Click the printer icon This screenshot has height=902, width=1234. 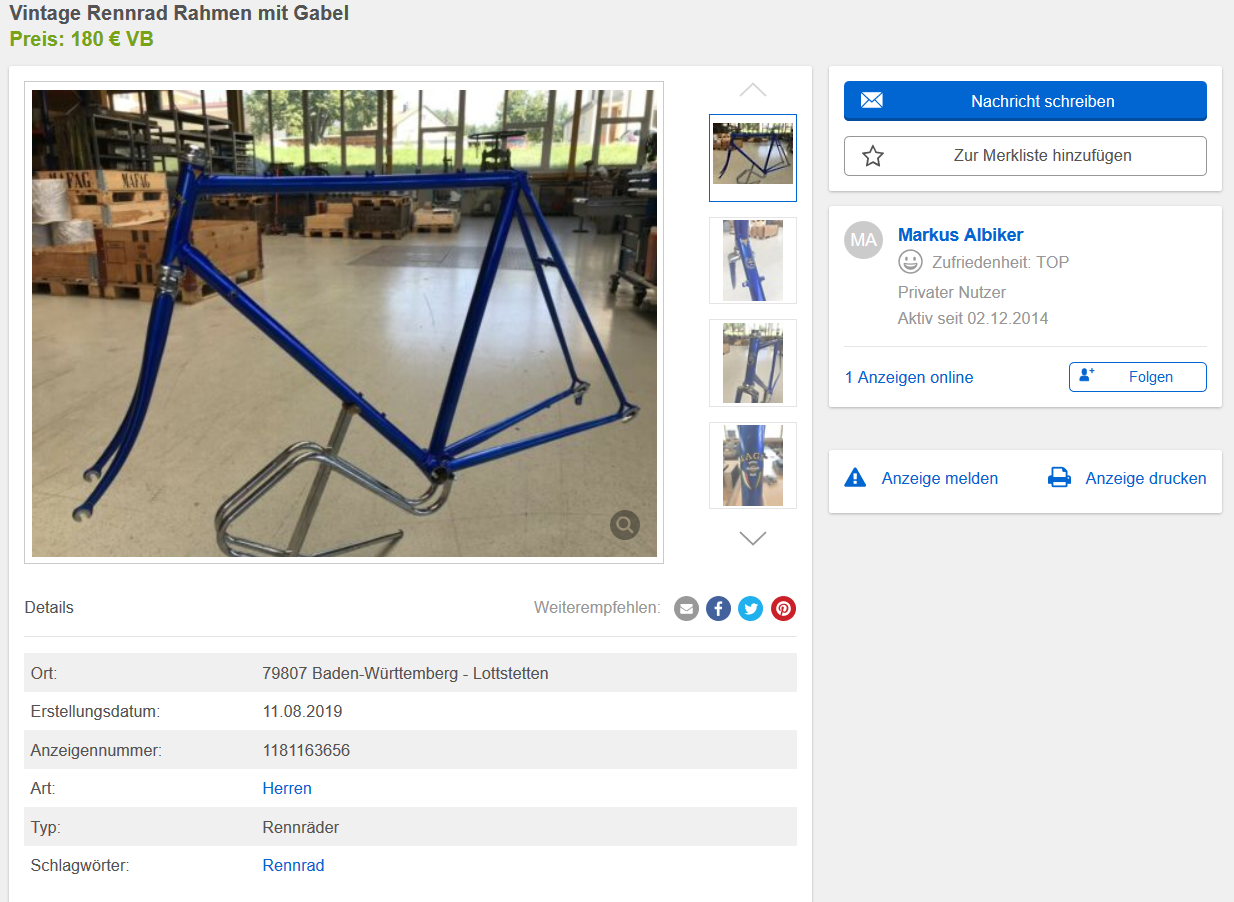(x=1059, y=478)
